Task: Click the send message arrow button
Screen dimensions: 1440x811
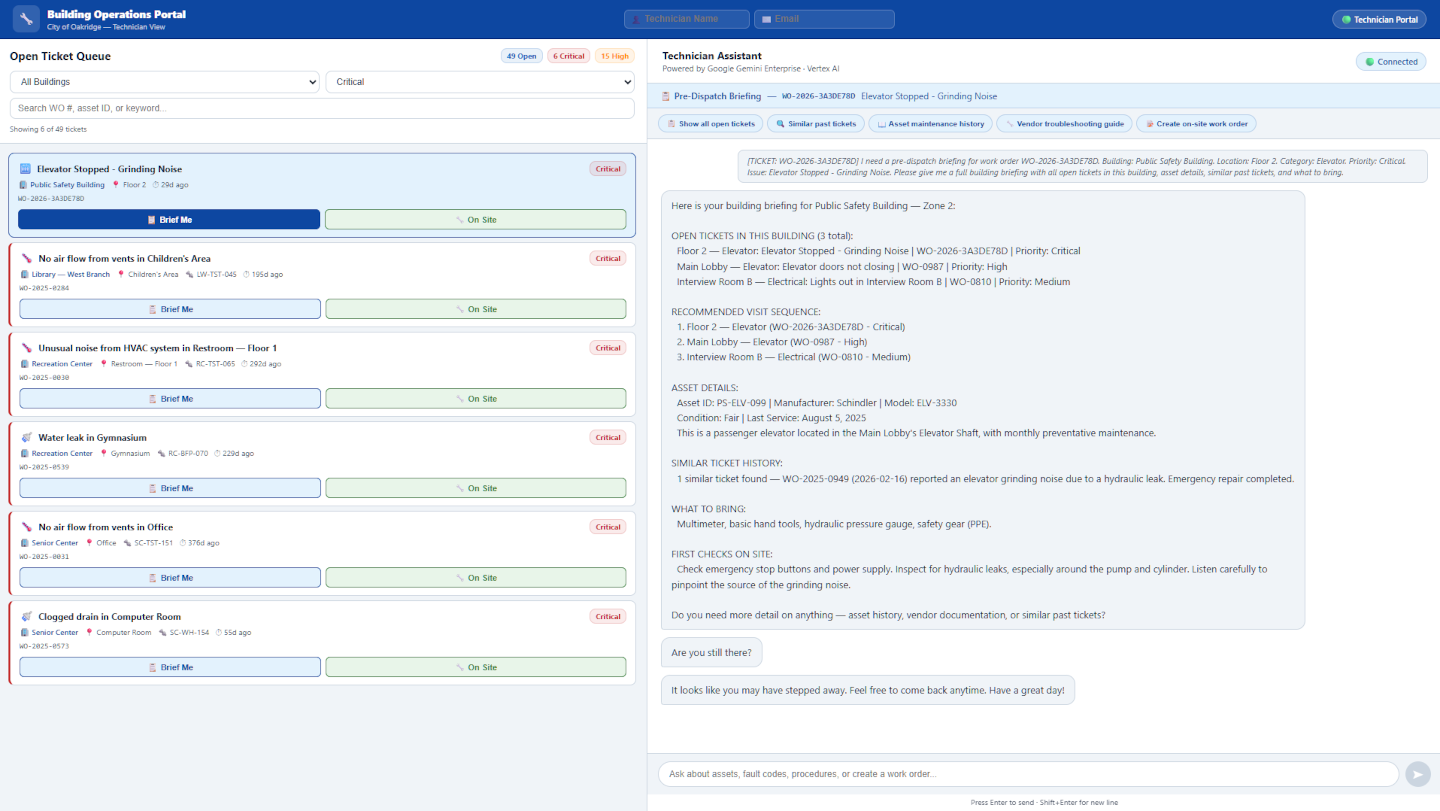Action: (x=1418, y=774)
